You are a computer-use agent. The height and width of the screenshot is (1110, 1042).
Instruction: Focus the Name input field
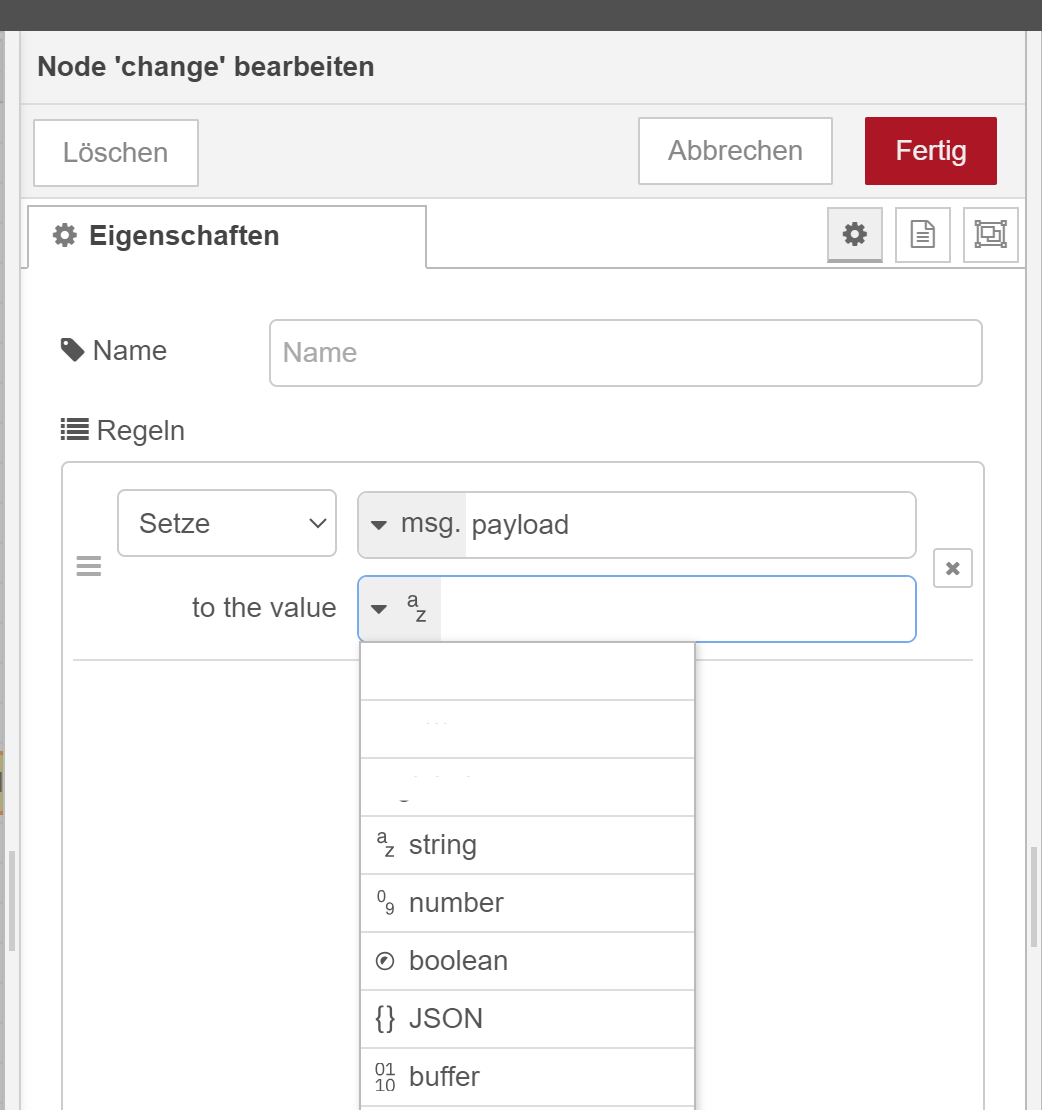point(625,353)
